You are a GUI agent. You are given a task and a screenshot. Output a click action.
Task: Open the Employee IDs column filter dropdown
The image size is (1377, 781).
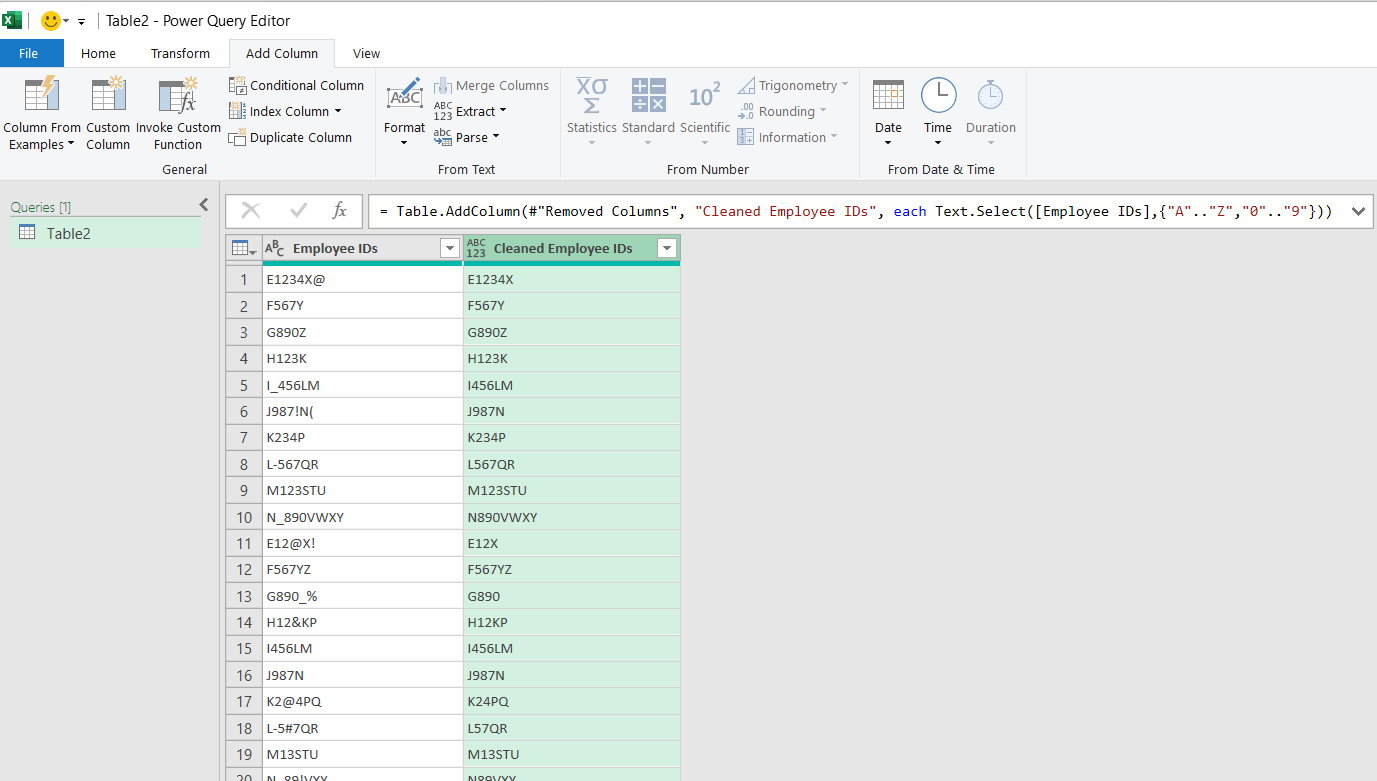pyautogui.click(x=449, y=248)
